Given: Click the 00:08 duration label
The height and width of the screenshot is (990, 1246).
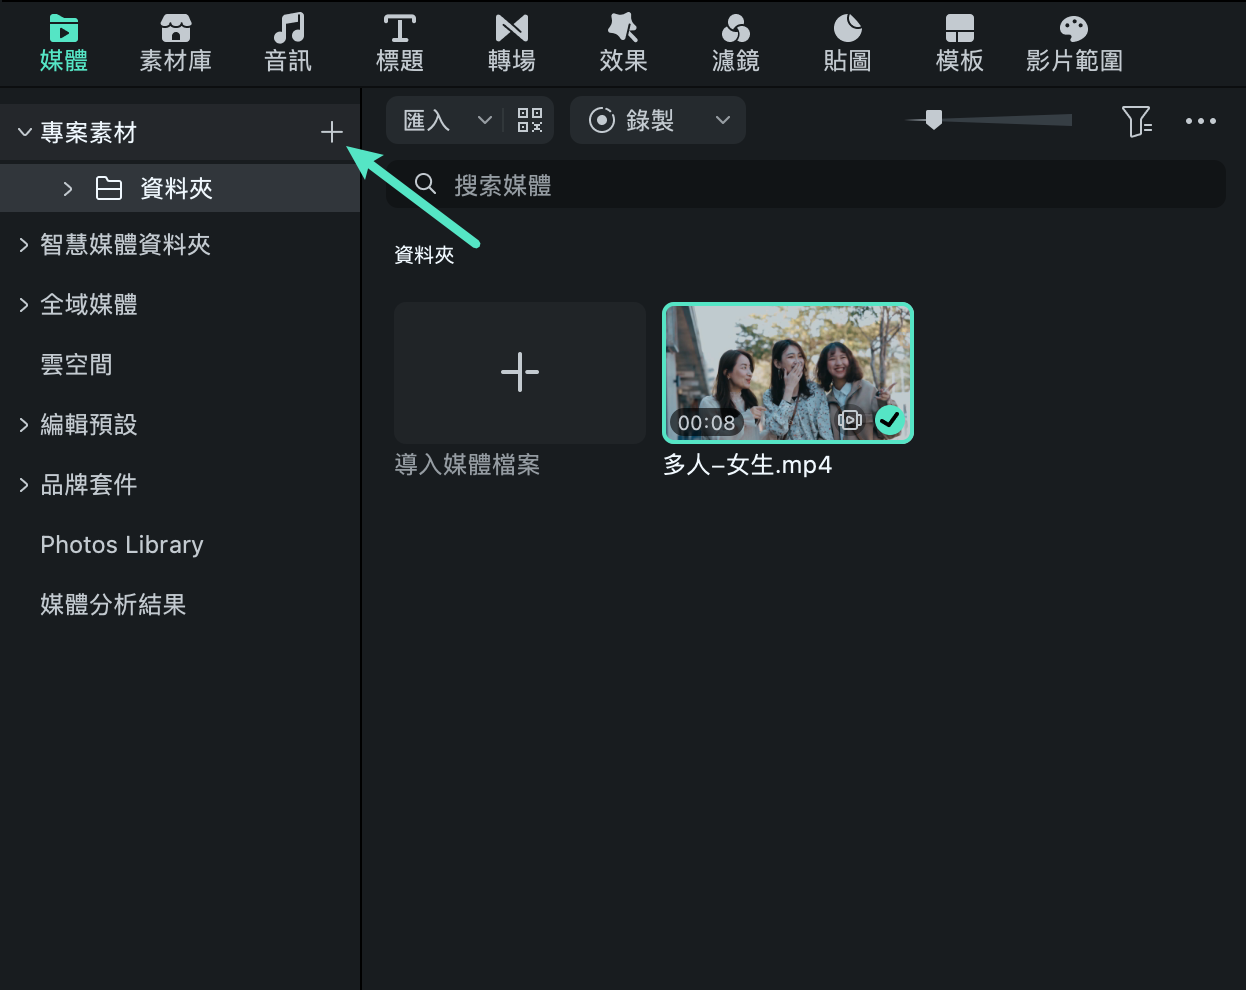Looking at the screenshot, I should (x=706, y=423).
